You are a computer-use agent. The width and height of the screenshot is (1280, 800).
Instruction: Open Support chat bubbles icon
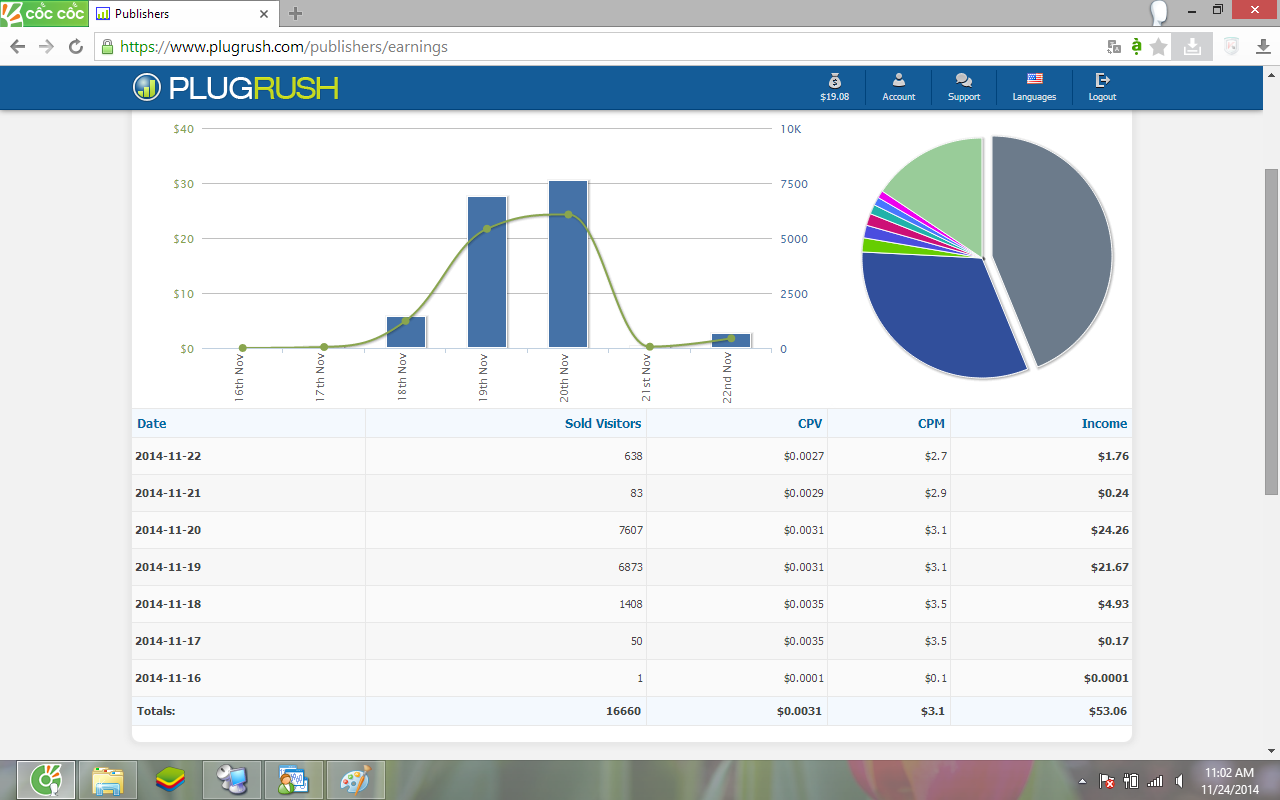(x=963, y=80)
